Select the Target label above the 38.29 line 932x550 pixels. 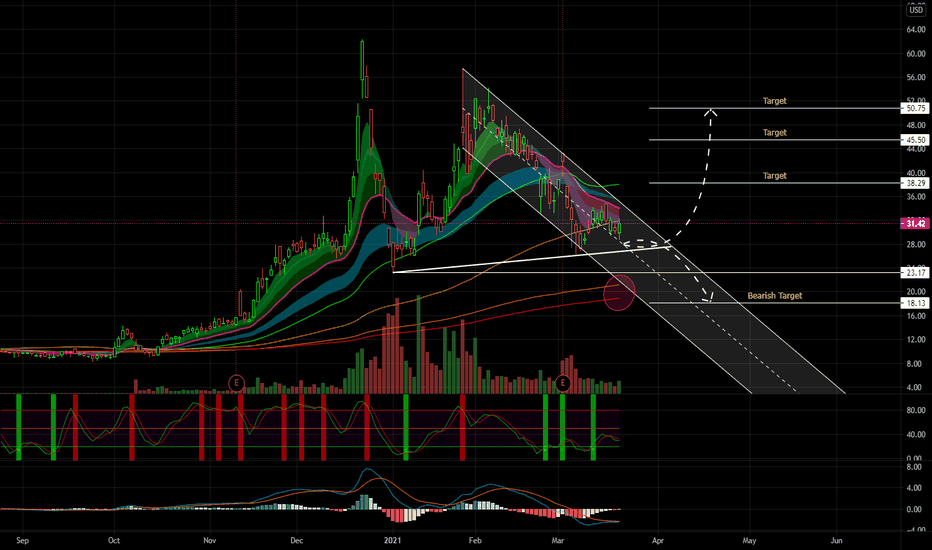coord(774,176)
